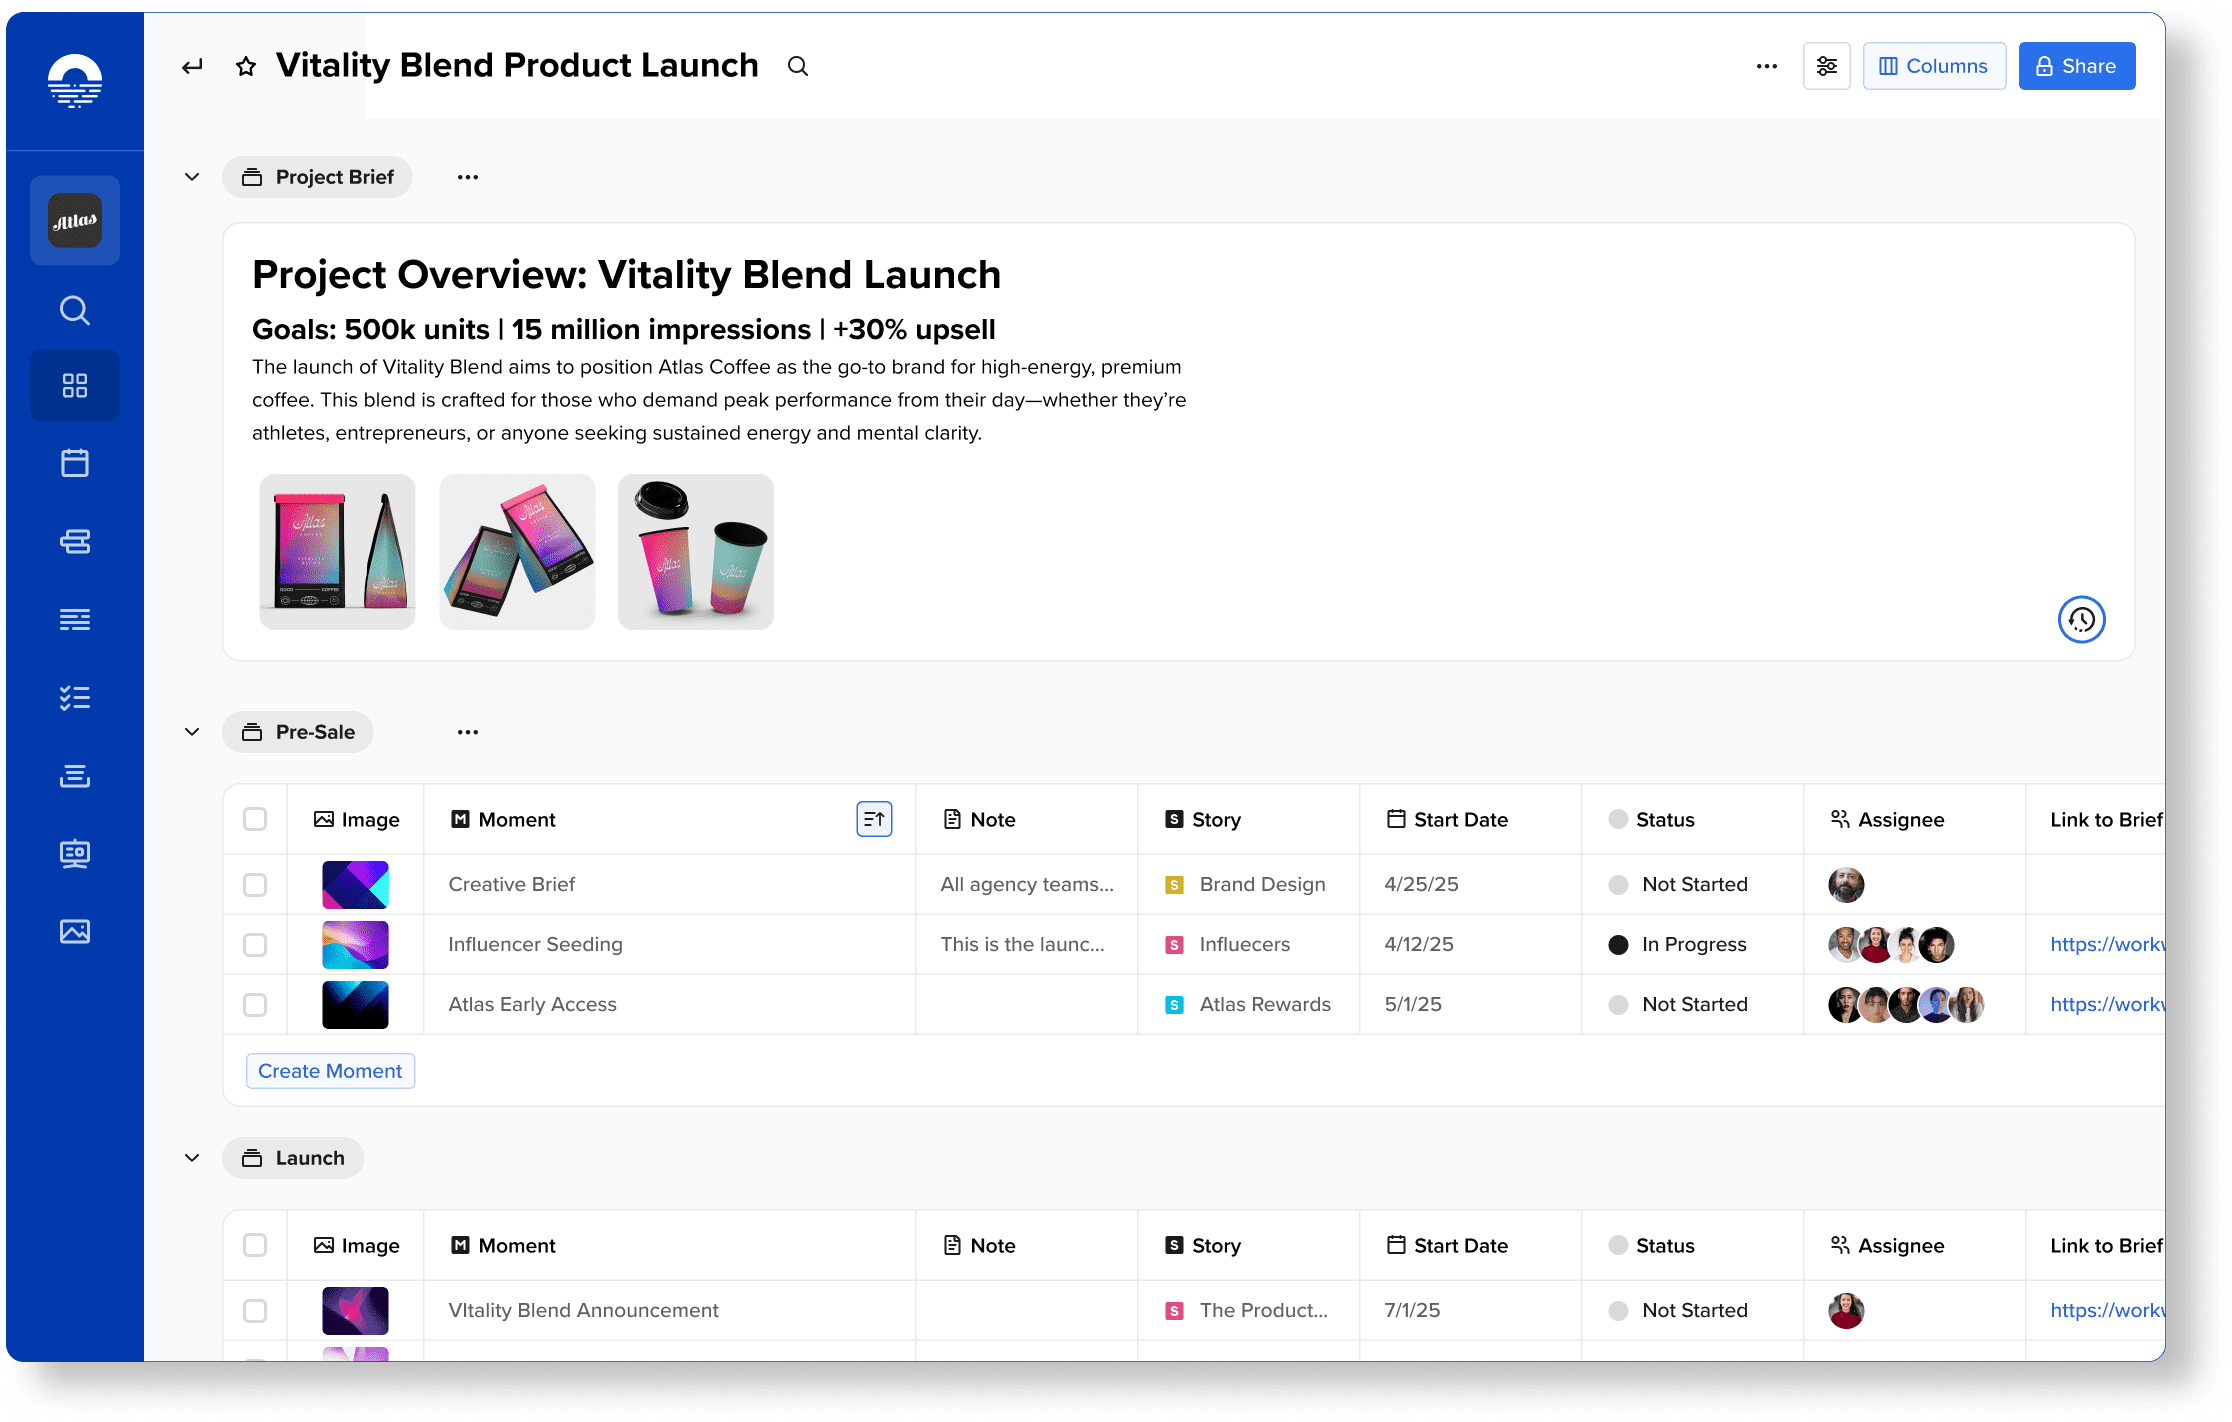Open the top bar three-dot more menu
This screenshot has height=1422, width=2232.
click(x=1766, y=66)
